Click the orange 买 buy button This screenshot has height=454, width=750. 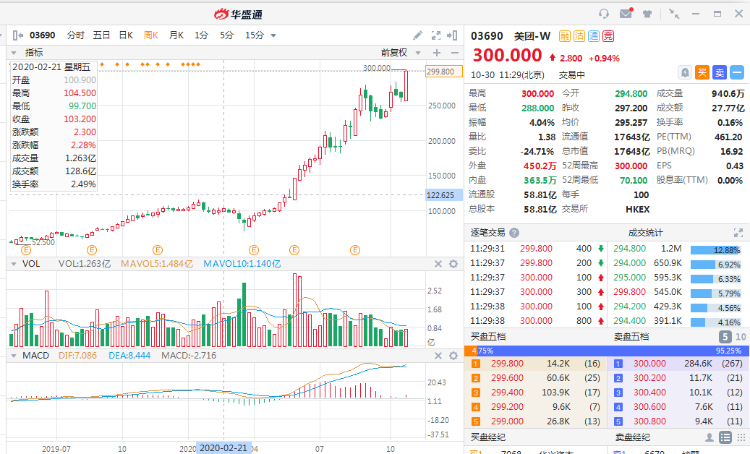coord(702,73)
